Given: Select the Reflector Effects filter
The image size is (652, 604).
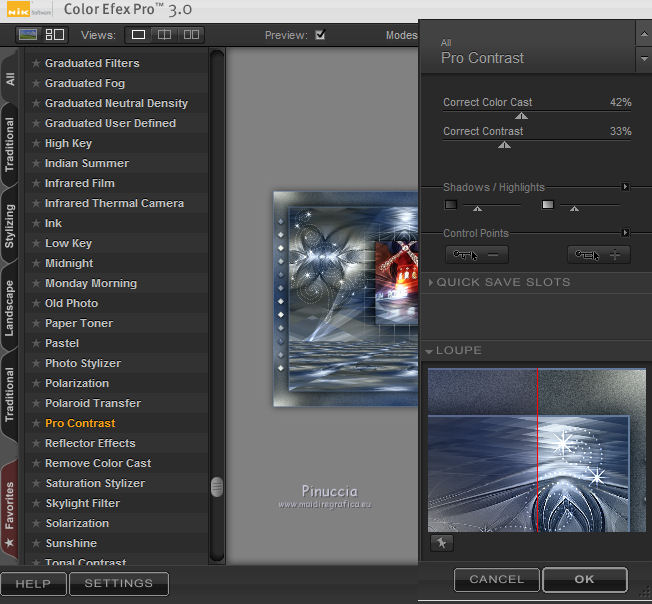Looking at the screenshot, I should point(116,443).
